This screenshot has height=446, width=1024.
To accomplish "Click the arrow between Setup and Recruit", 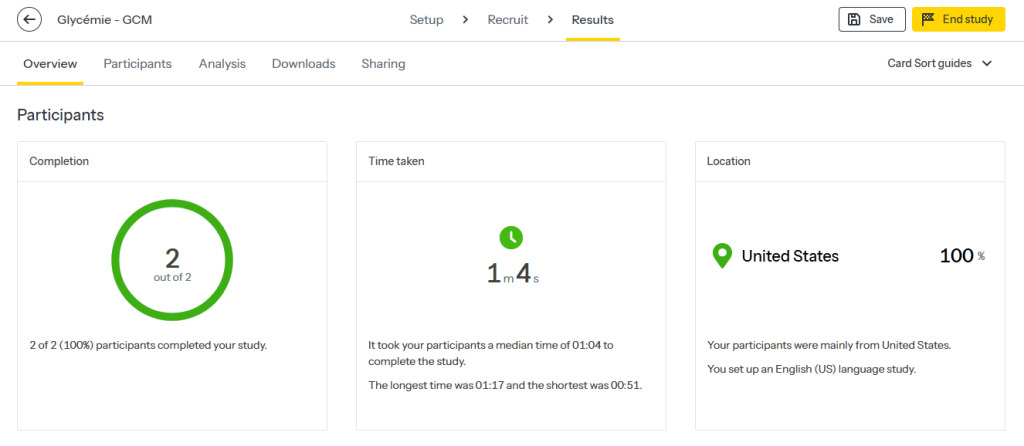I will 465,20.
